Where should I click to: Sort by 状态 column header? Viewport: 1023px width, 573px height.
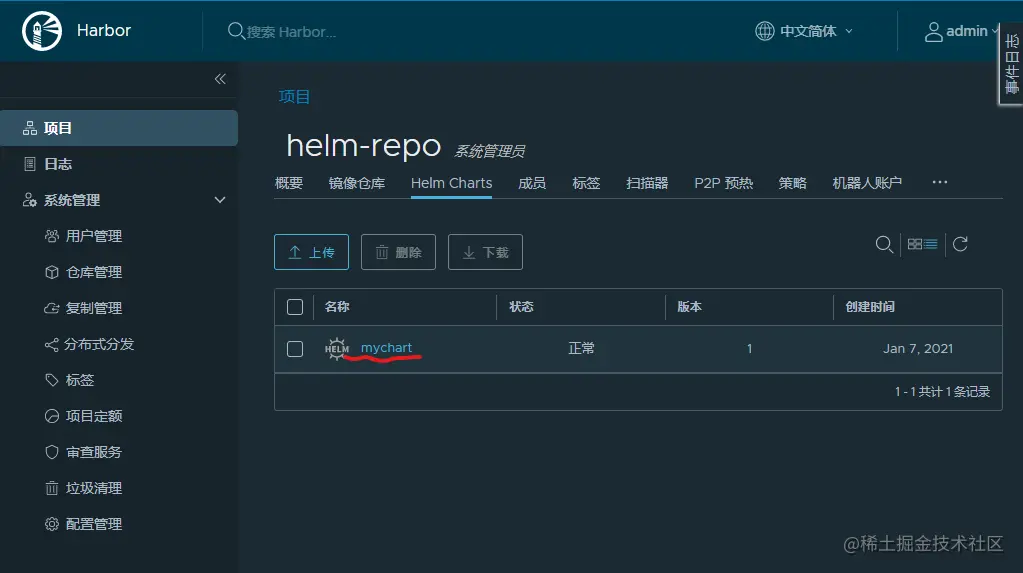click(521, 307)
